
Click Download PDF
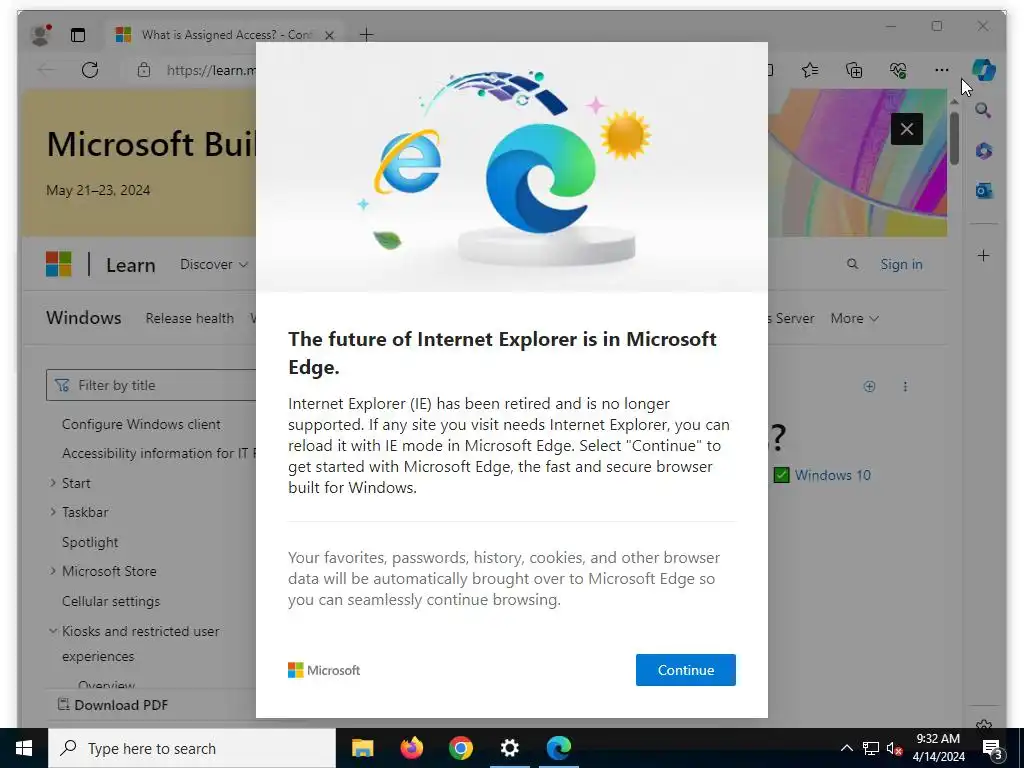[112, 705]
